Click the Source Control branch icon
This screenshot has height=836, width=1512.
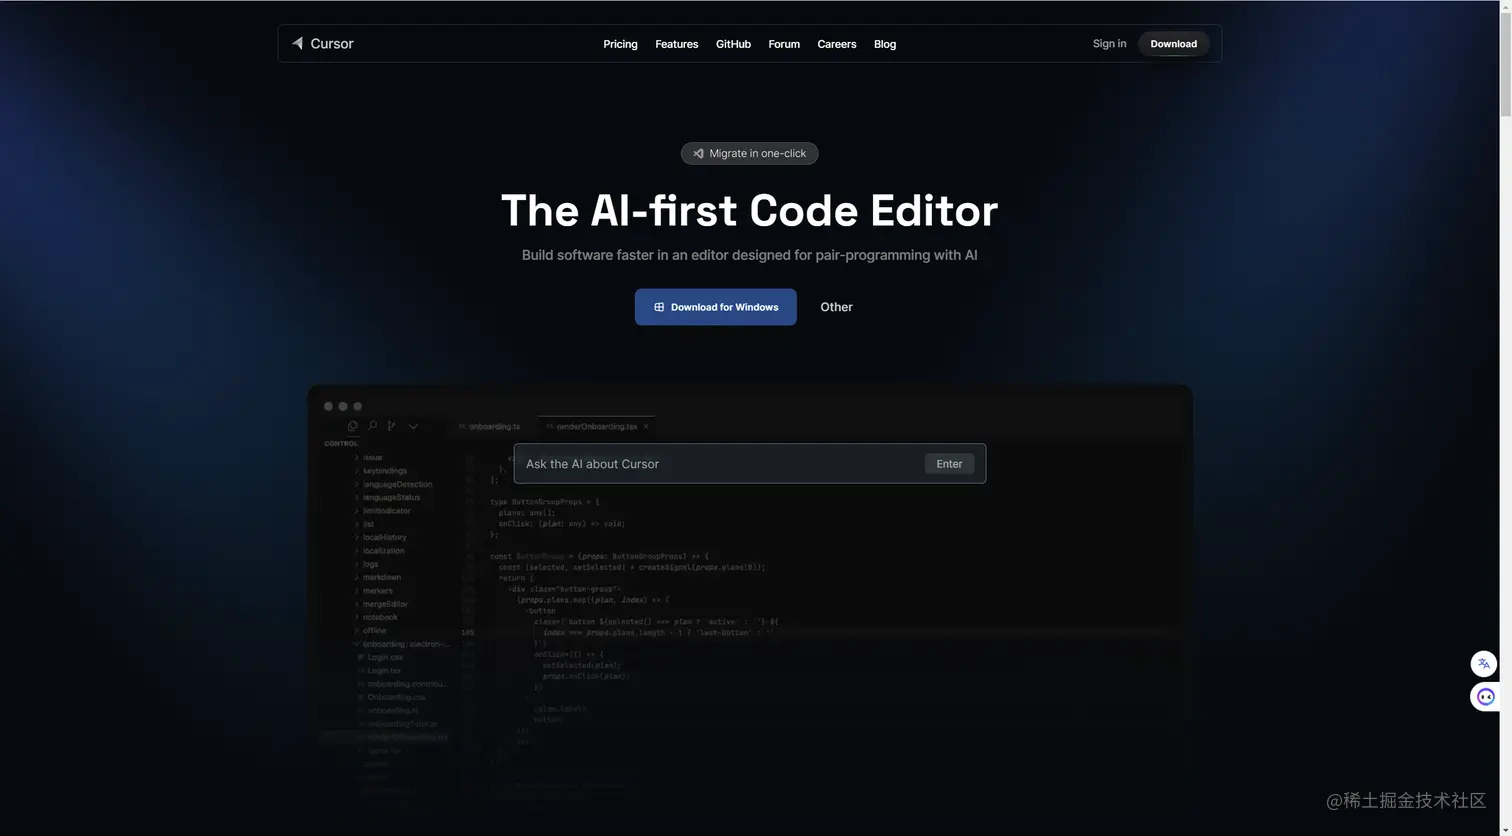click(x=391, y=426)
